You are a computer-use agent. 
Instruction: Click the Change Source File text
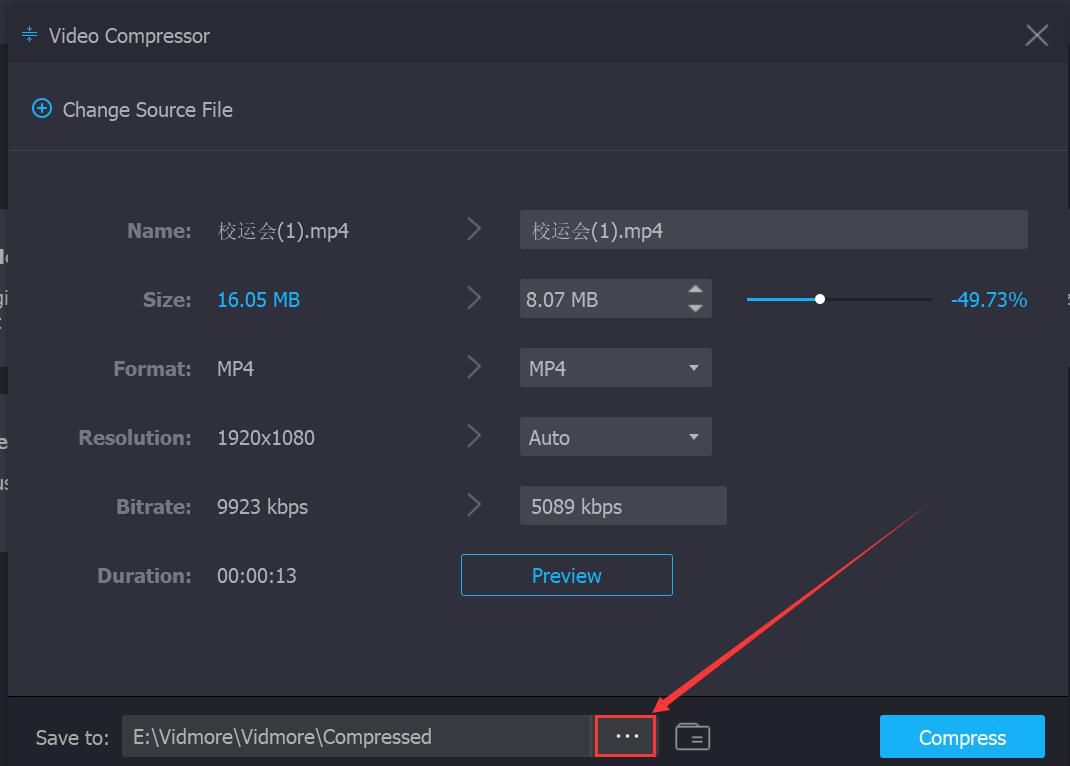[x=148, y=110]
